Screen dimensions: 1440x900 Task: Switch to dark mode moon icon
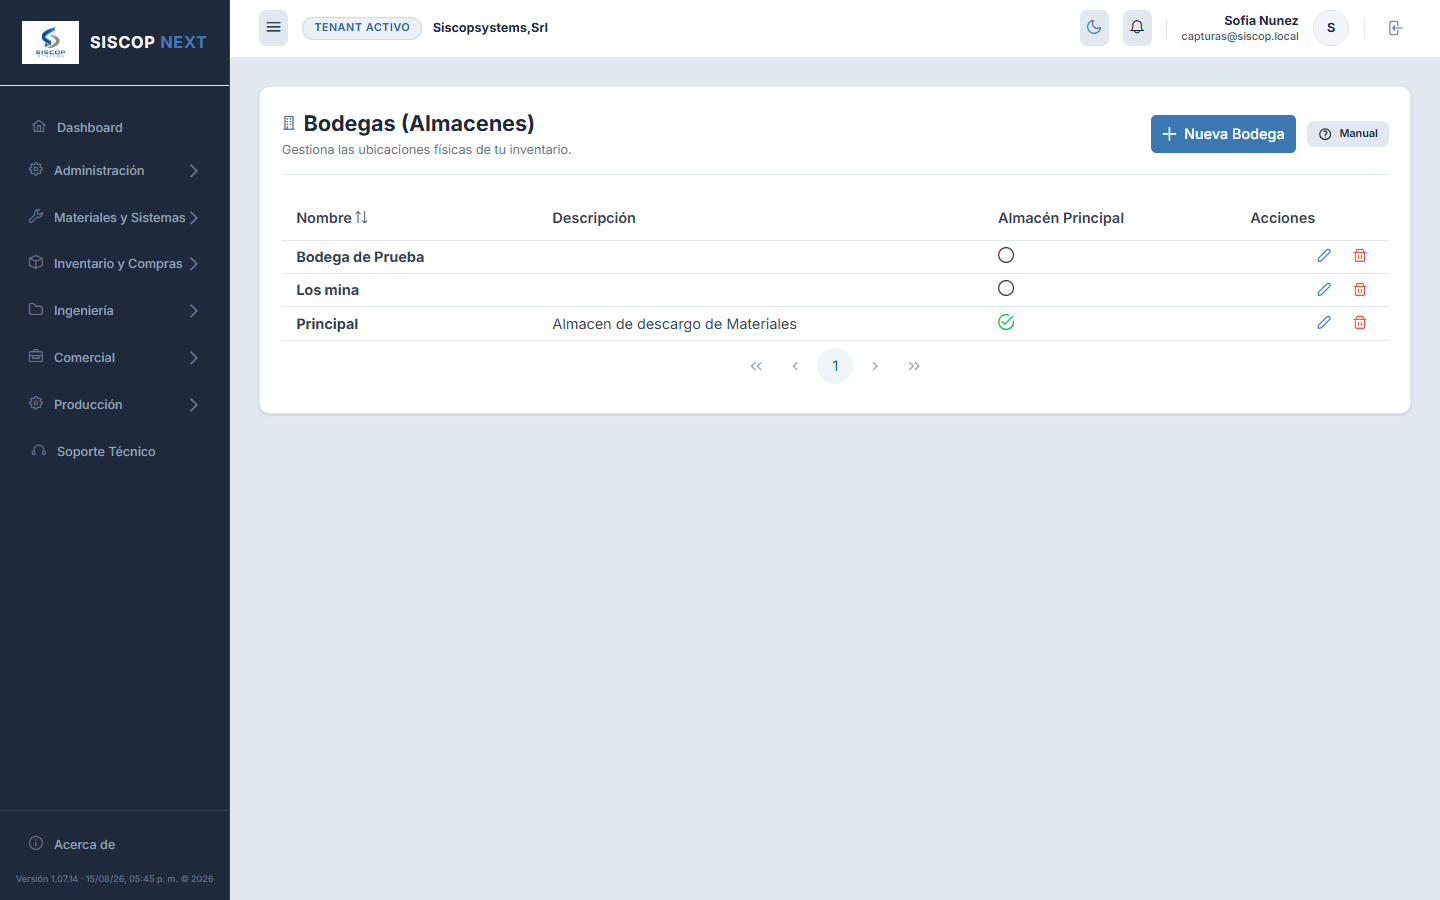click(1094, 28)
